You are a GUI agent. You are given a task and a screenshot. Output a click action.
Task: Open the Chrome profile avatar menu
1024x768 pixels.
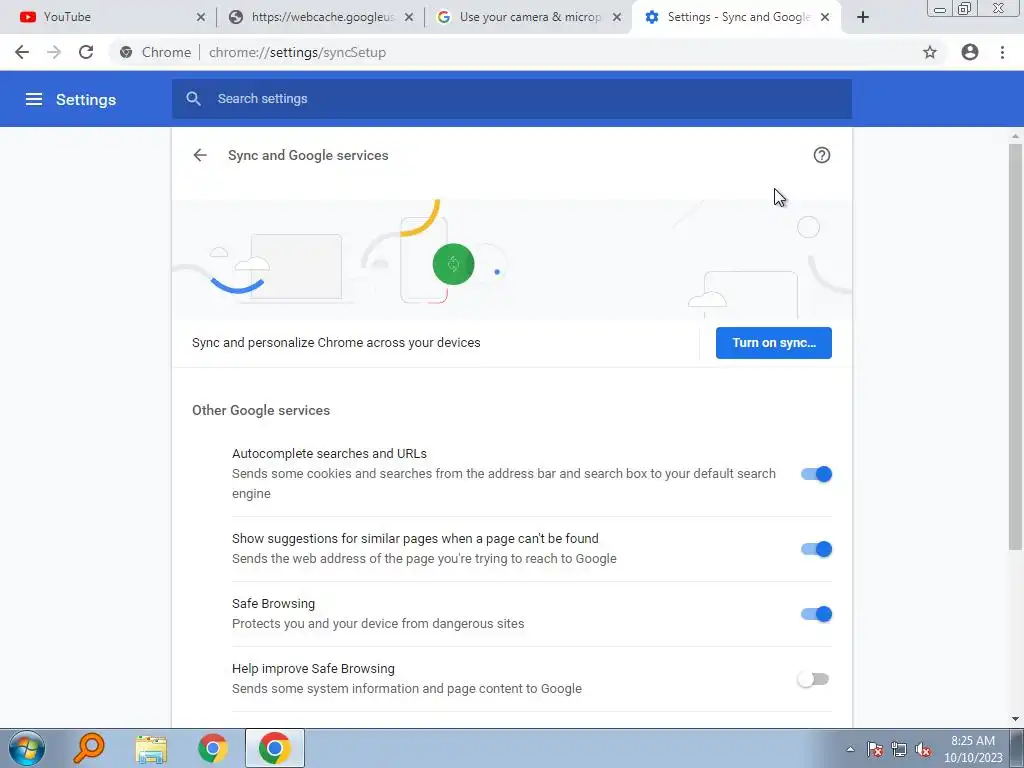[x=970, y=52]
